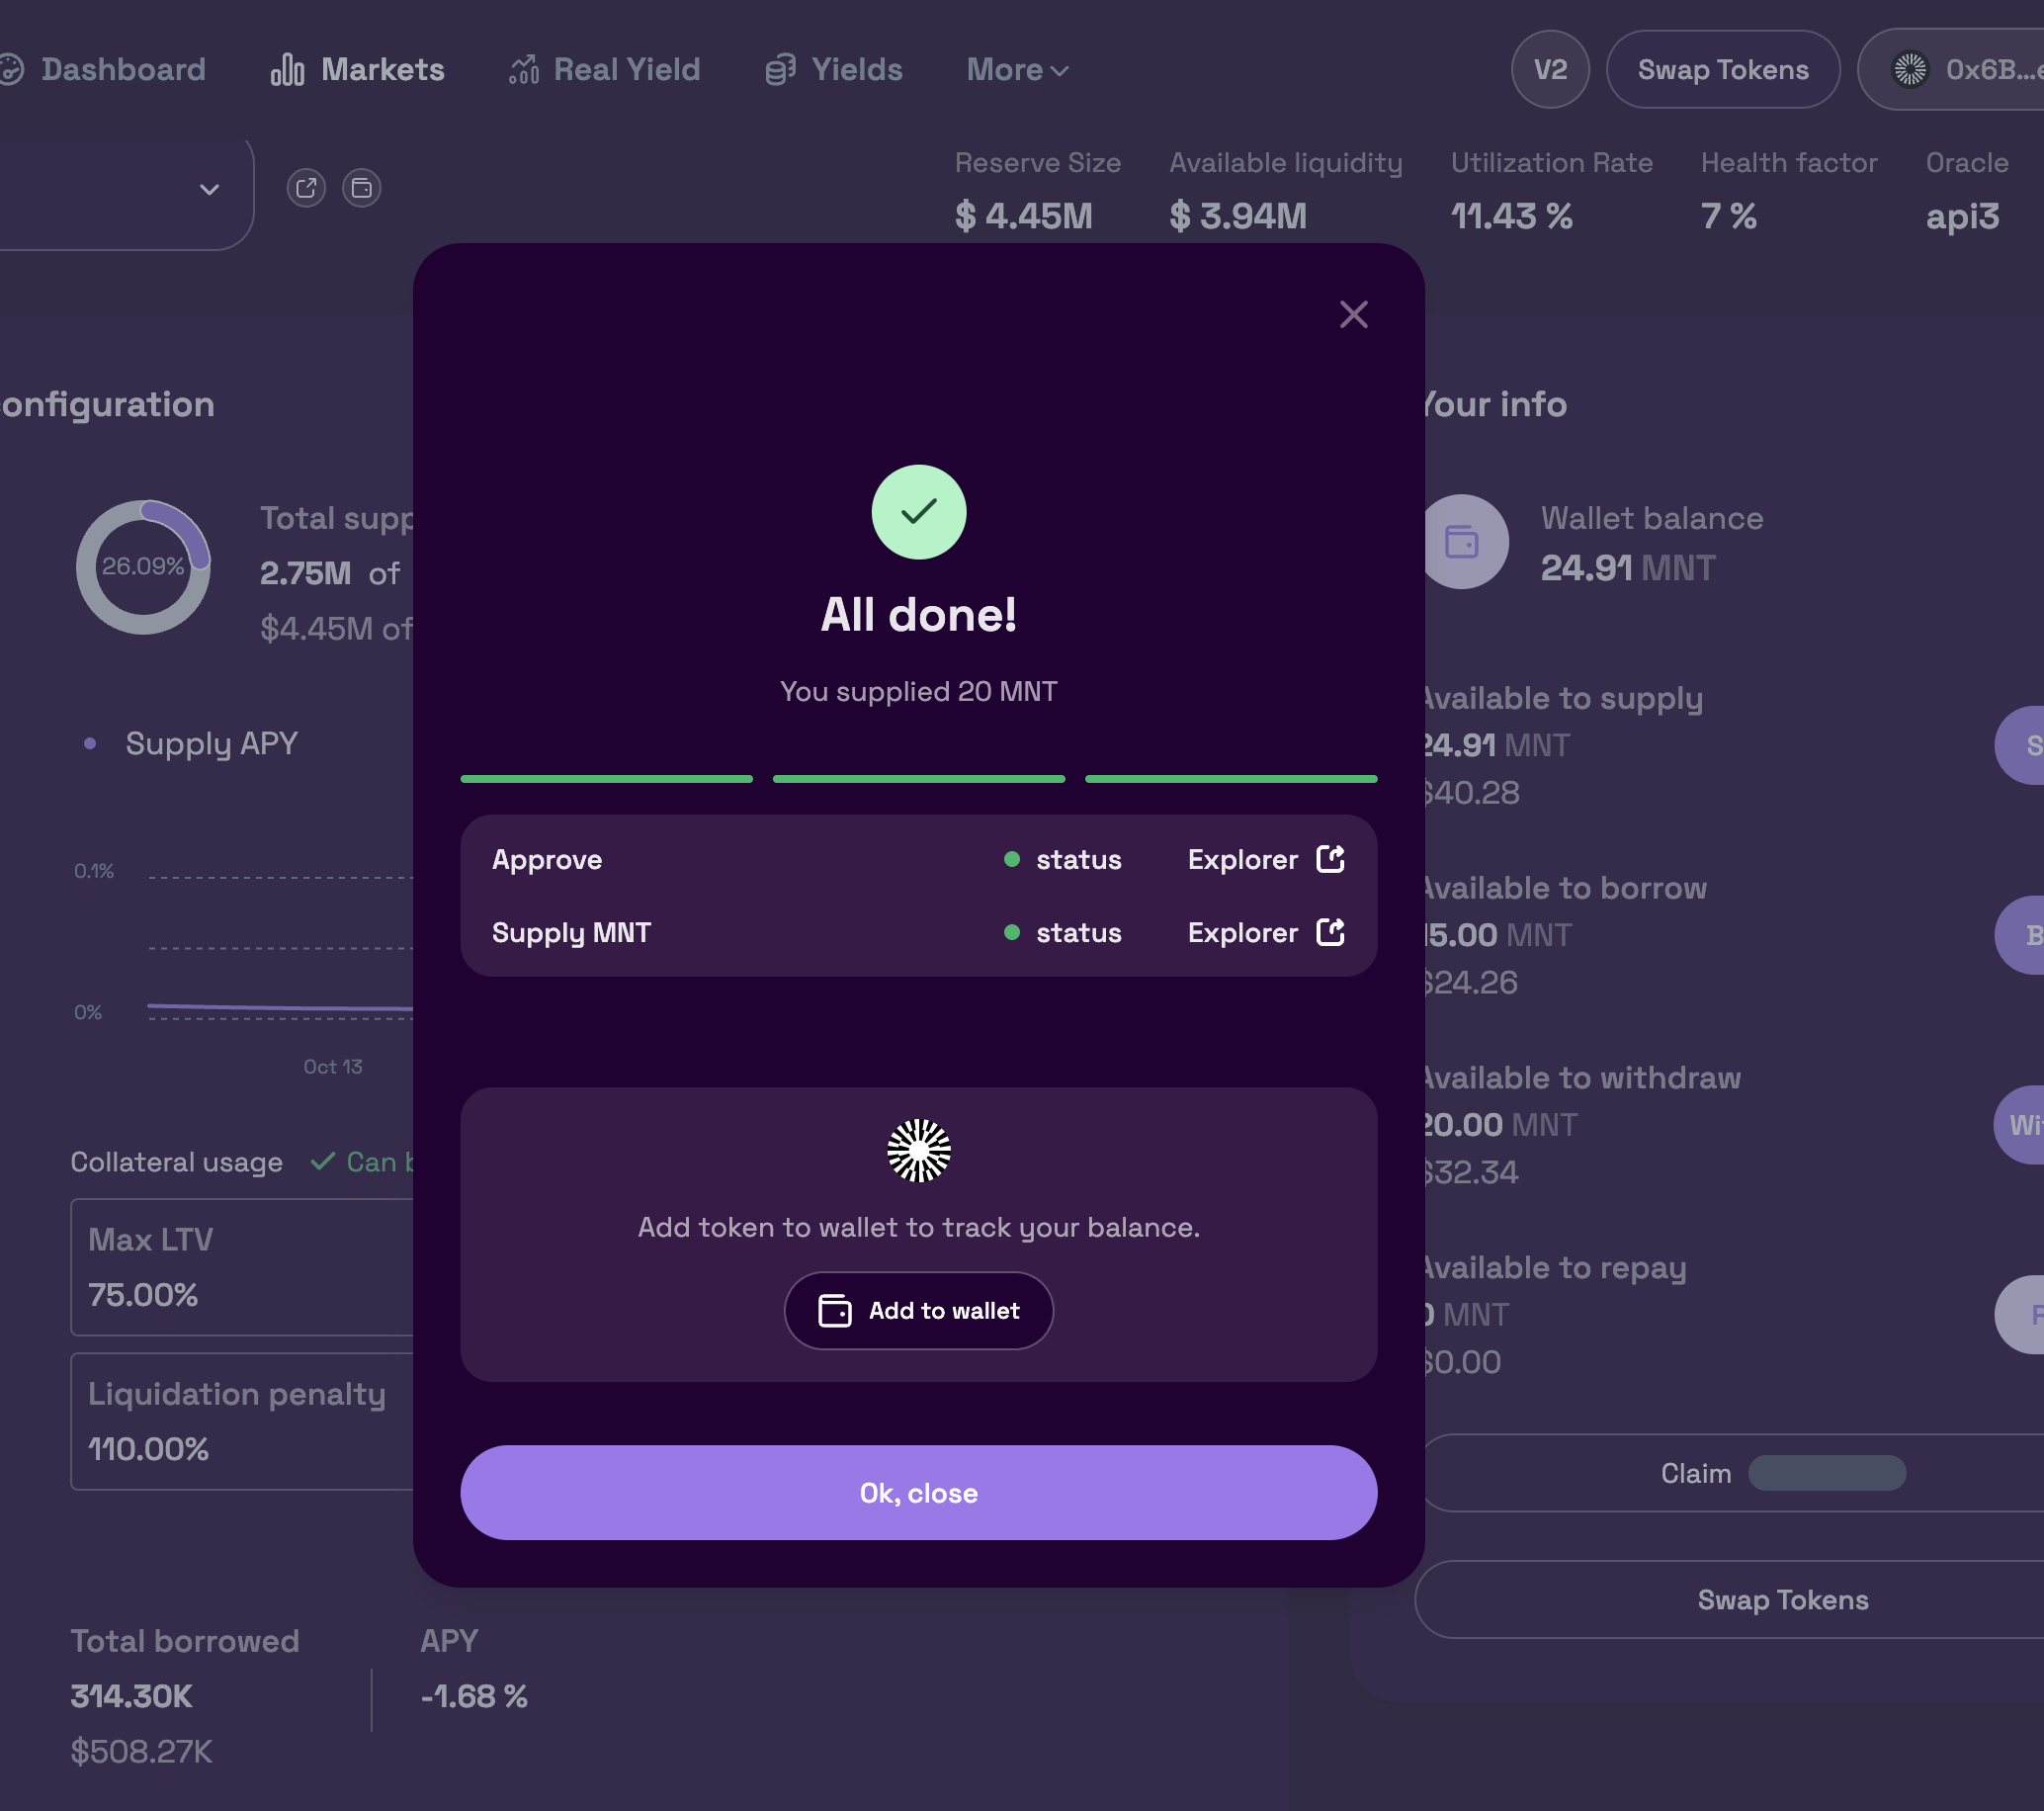Click the Wallet balance icon
The width and height of the screenshot is (2044, 1811).
point(1461,542)
